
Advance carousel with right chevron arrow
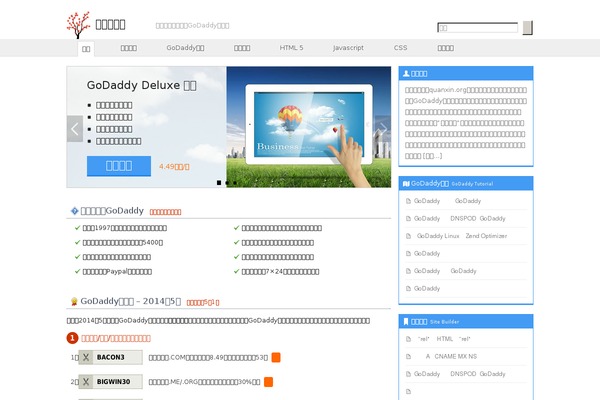pyautogui.click(x=383, y=129)
